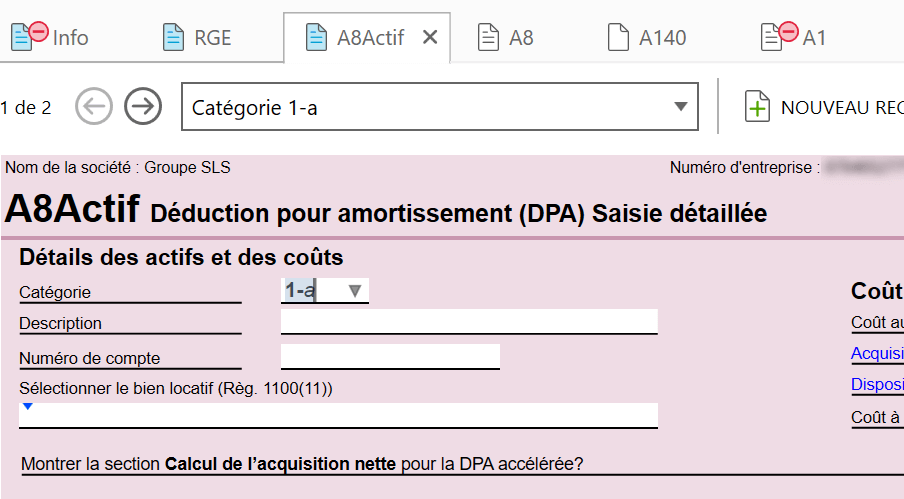Open the Catégorie 1-a record dropdown
The width and height of the screenshot is (904, 499).
pyautogui.click(x=440, y=107)
